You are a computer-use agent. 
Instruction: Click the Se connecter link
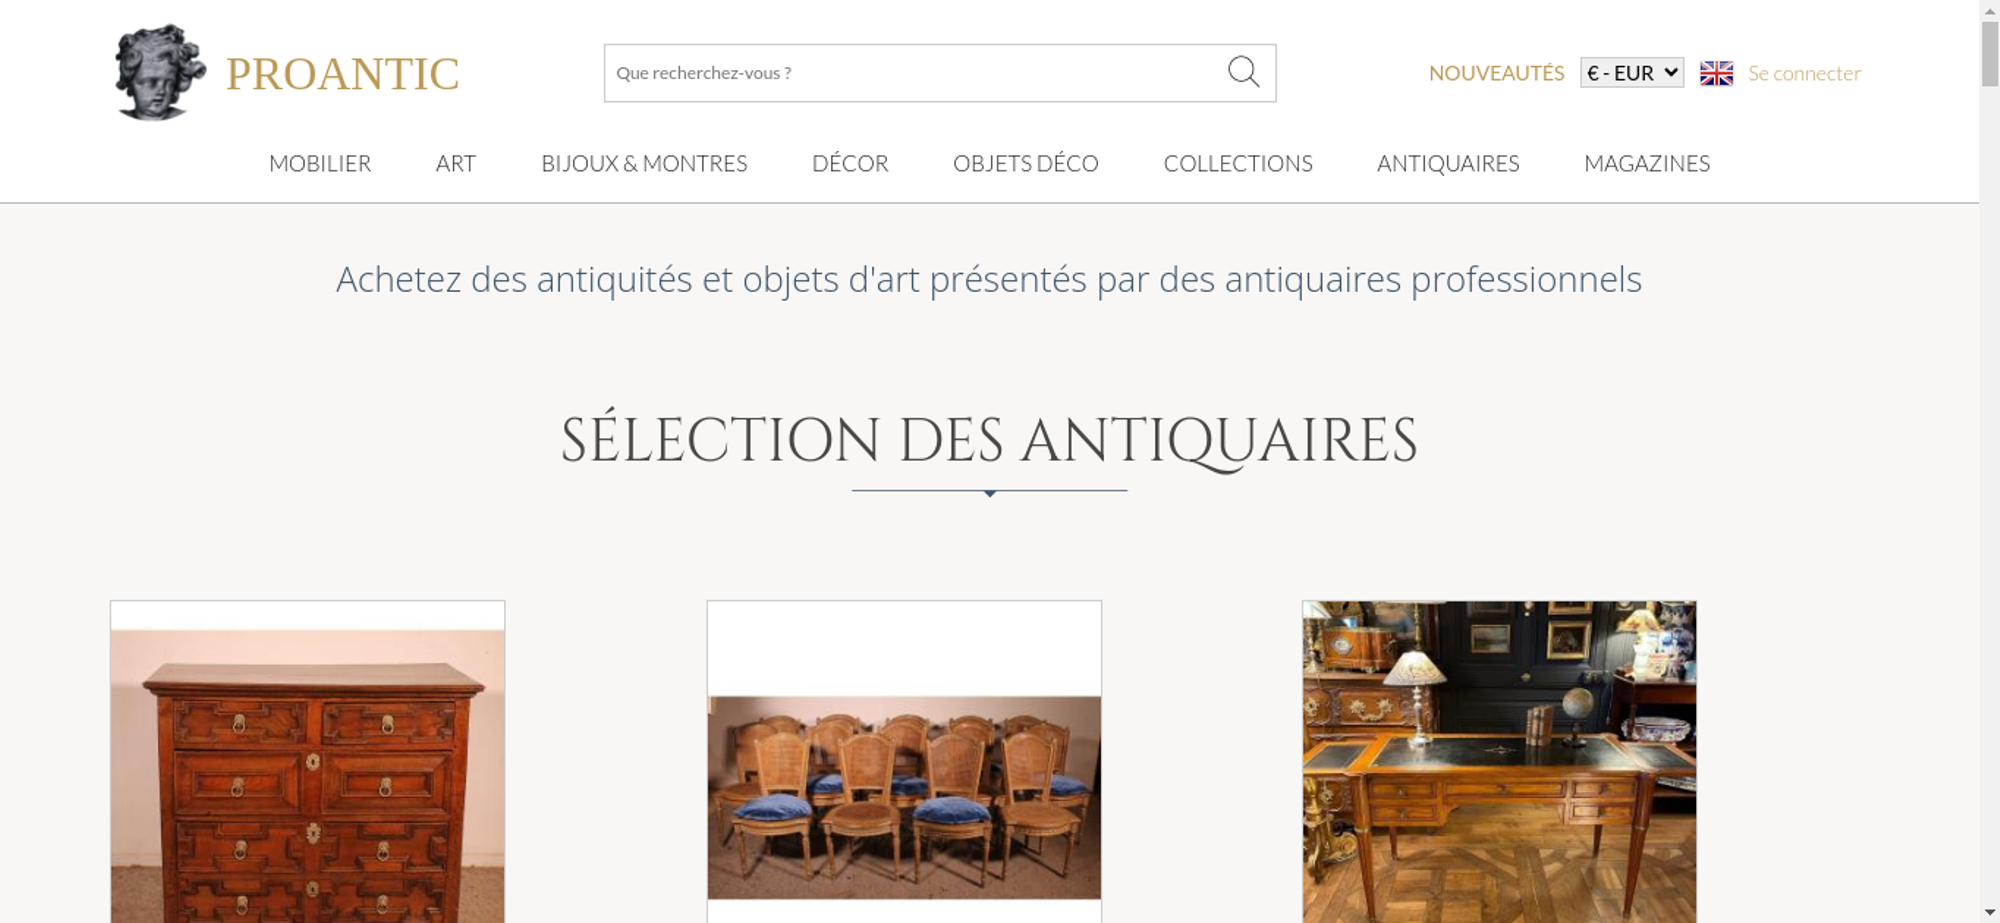tap(1804, 73)
